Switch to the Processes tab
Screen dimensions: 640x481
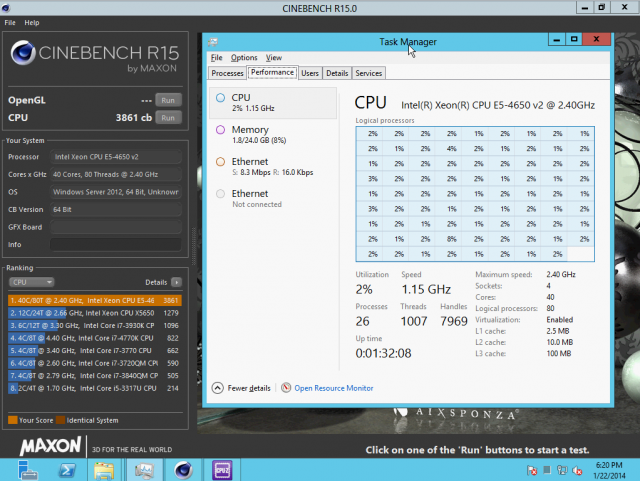(x=227, y=73)
